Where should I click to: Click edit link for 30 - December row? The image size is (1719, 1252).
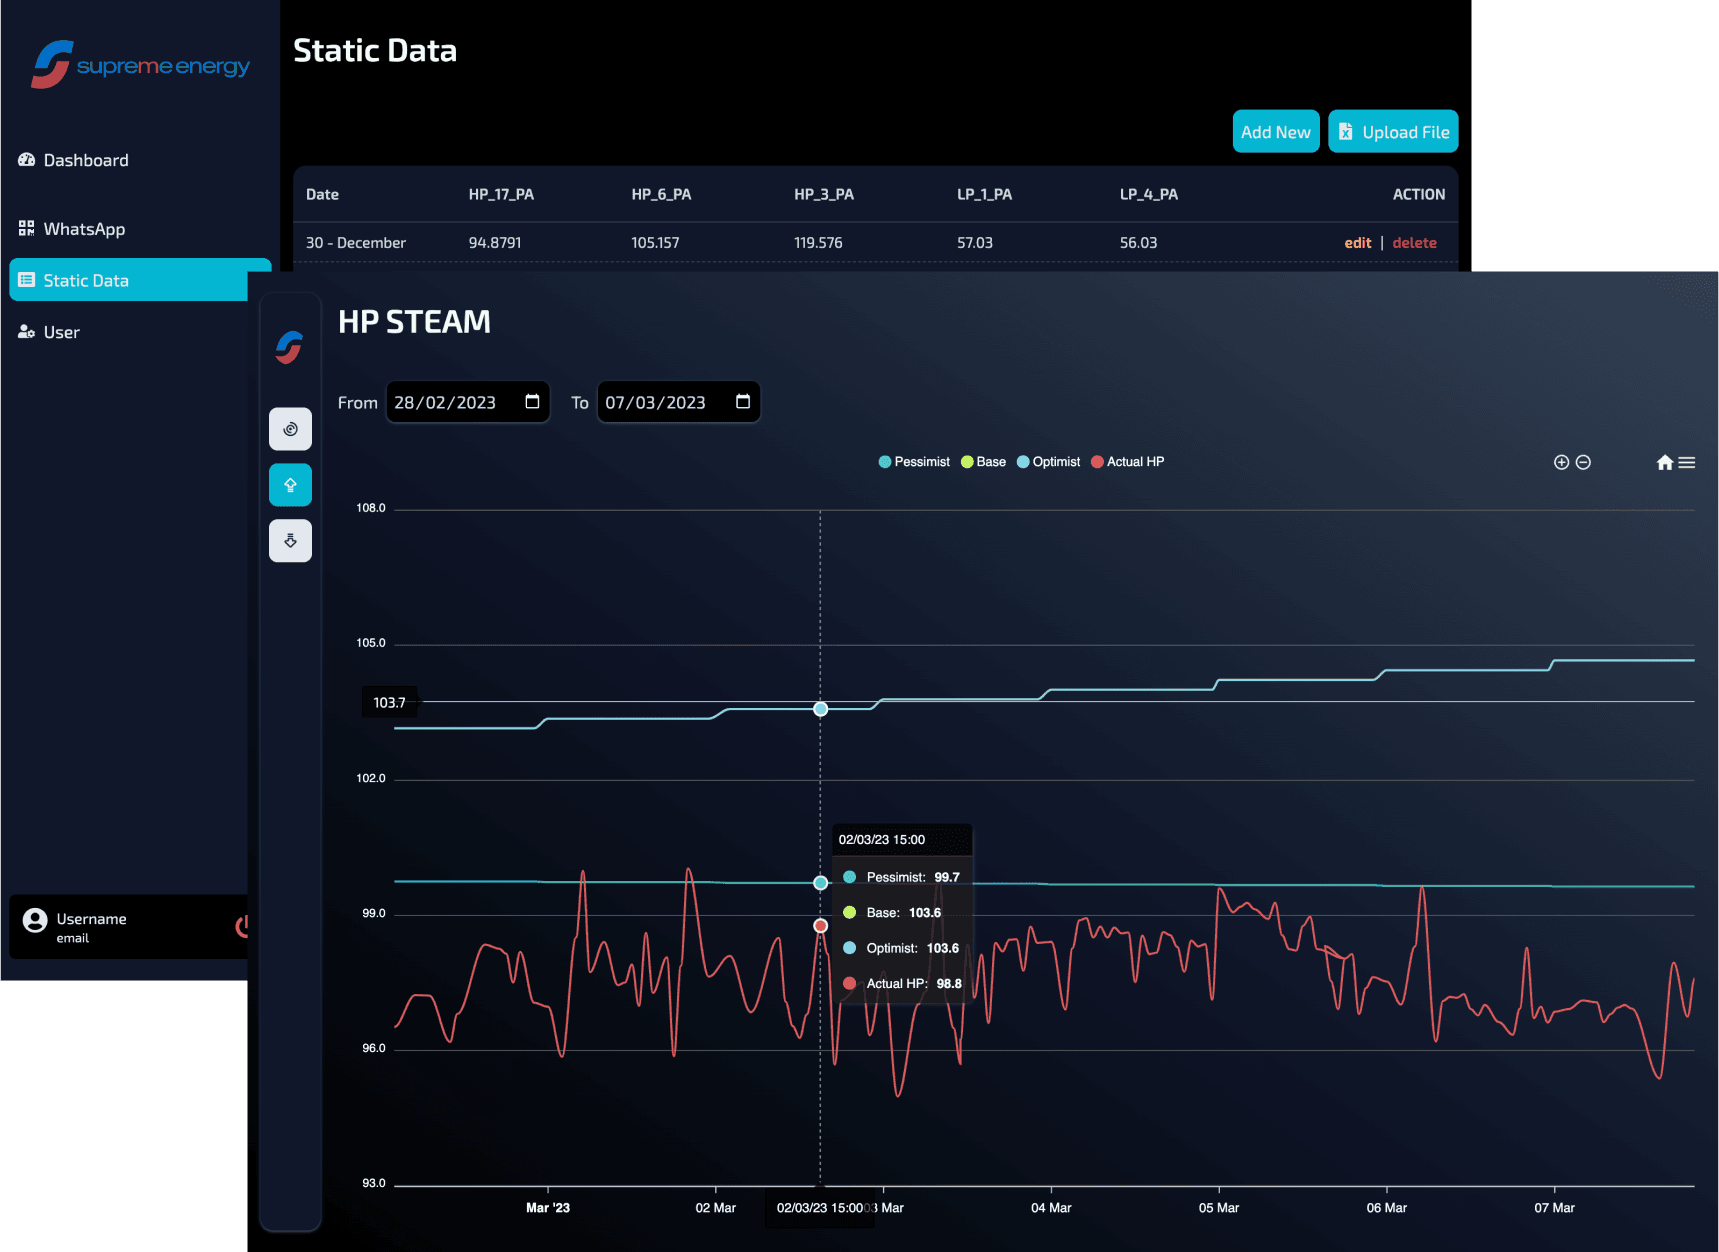click(1357, 243)
